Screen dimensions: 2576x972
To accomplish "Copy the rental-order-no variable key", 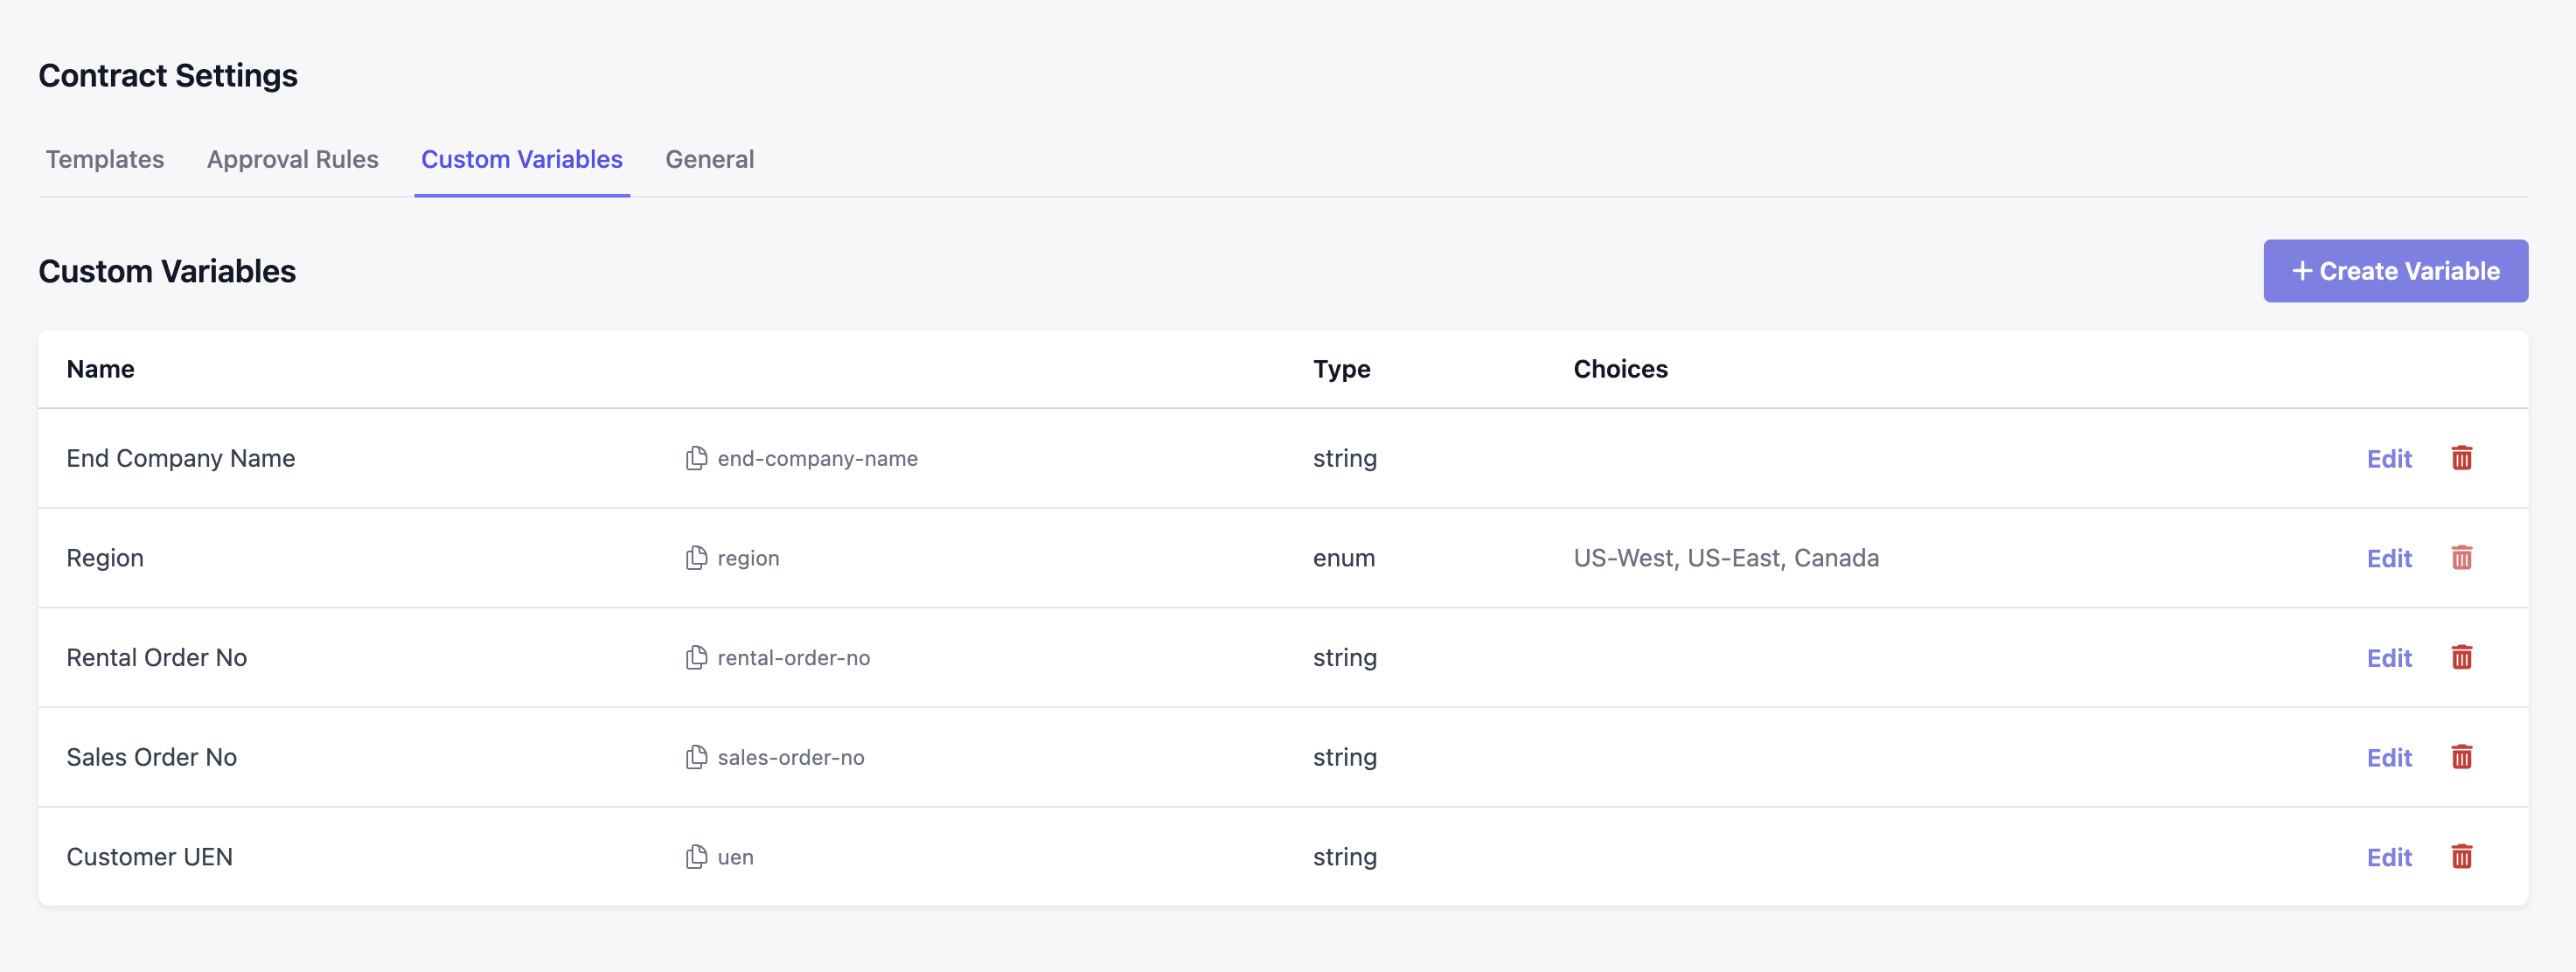I will [x=696, y=658].
